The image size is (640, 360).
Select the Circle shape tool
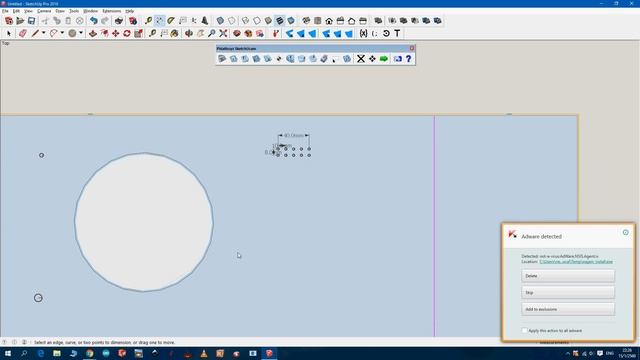coord(72,33)
